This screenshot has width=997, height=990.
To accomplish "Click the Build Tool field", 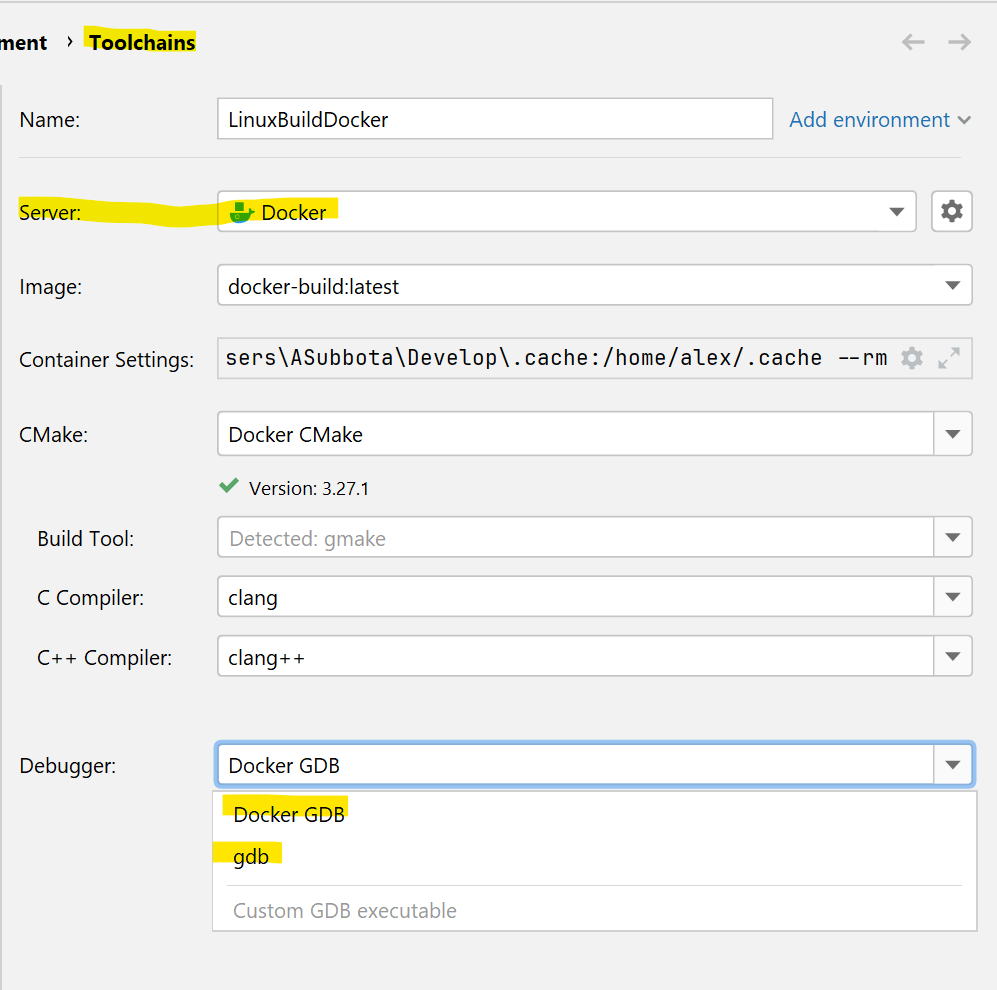I will tap(575, 537).
